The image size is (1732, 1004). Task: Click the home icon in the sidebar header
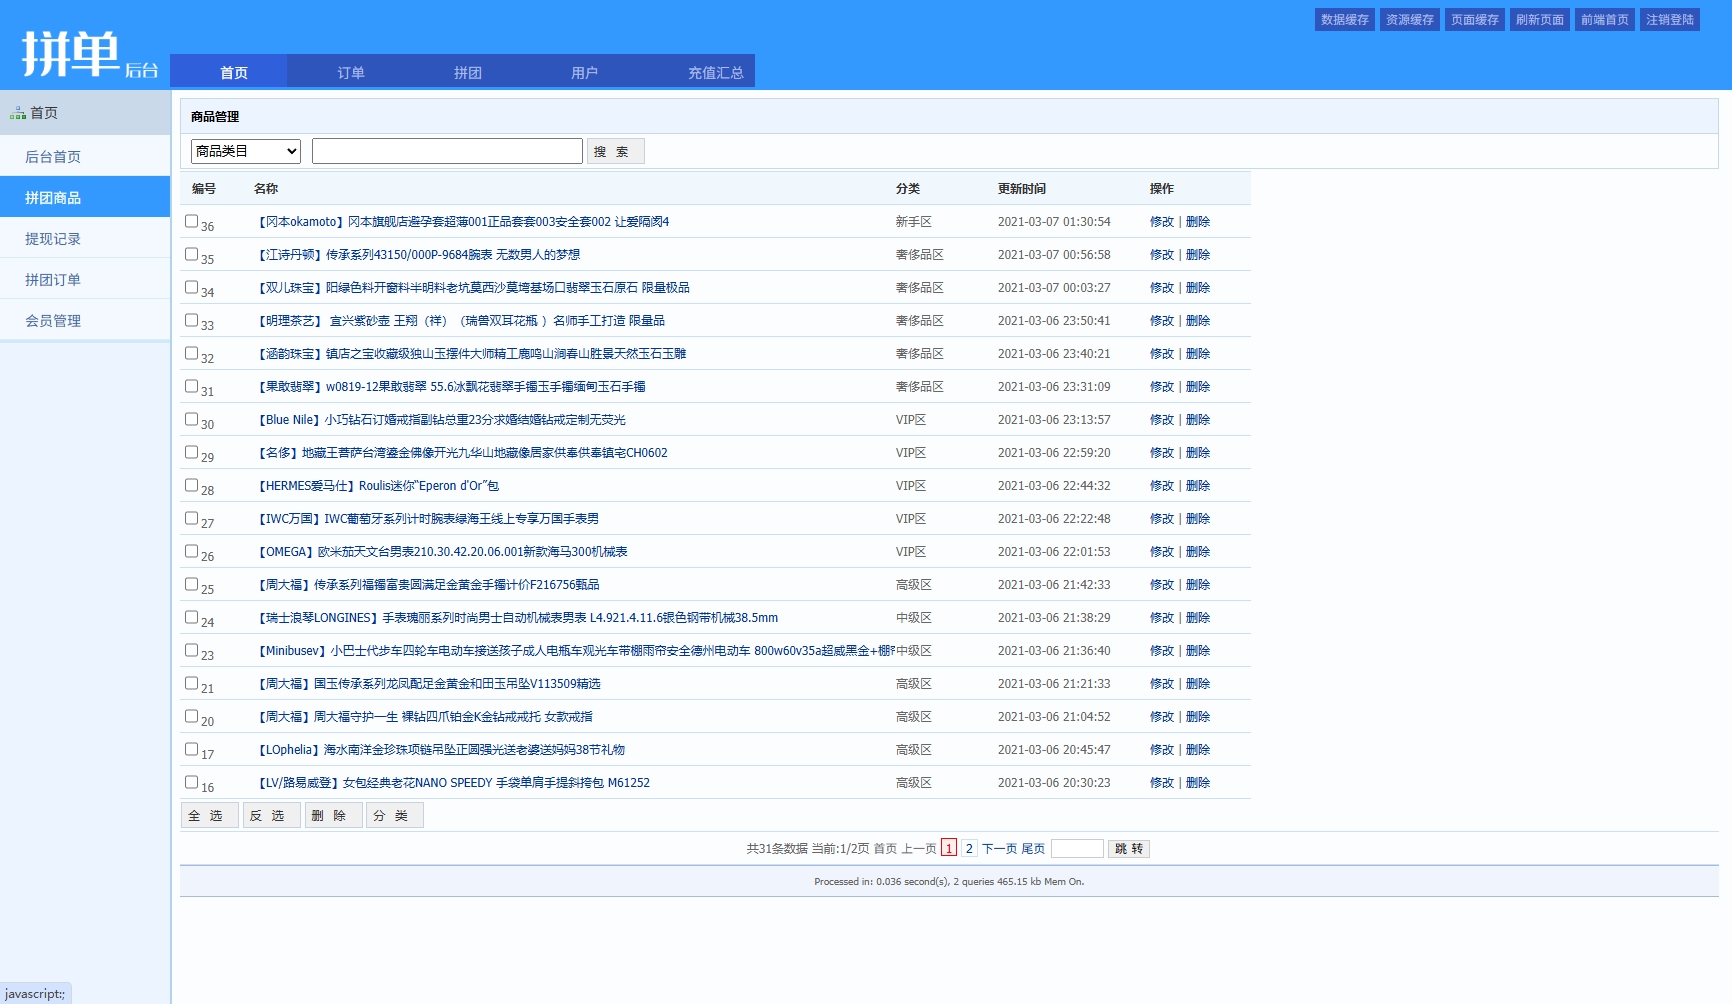18,114
